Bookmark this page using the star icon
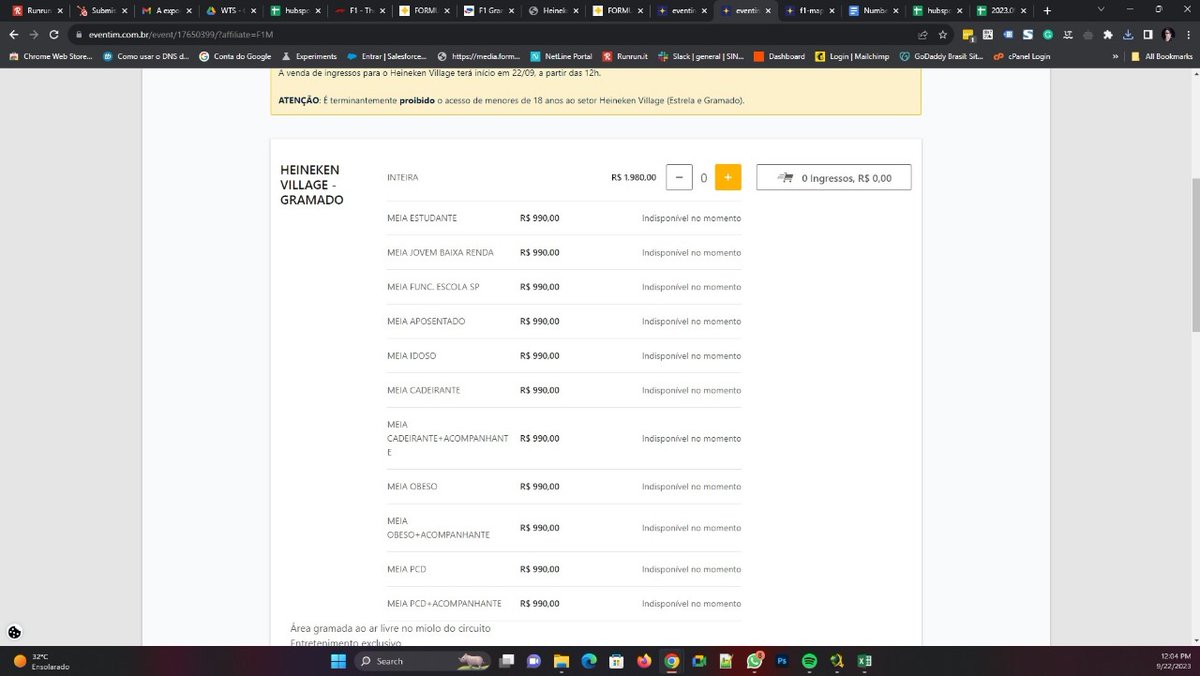The image size is (1200, 676). coord(942,33)
